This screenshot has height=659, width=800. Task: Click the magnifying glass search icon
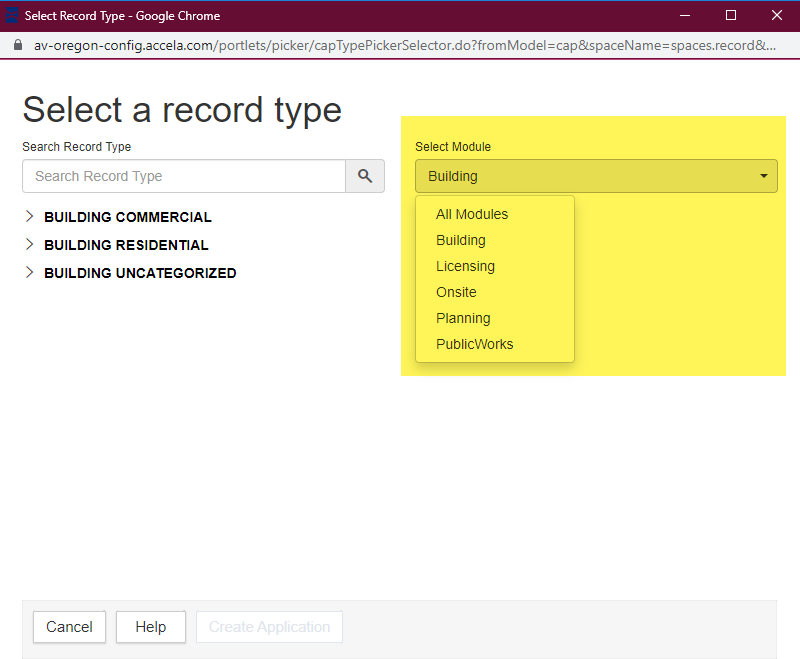pyautogui.click(x=365, y=176)
